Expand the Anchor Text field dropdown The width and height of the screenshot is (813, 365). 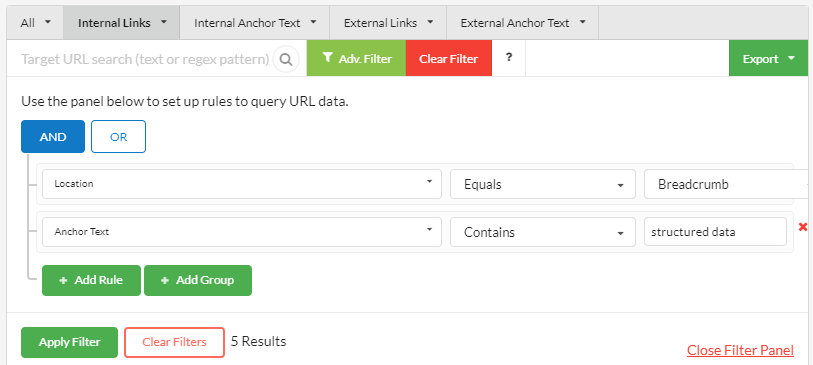pos(242,232)
